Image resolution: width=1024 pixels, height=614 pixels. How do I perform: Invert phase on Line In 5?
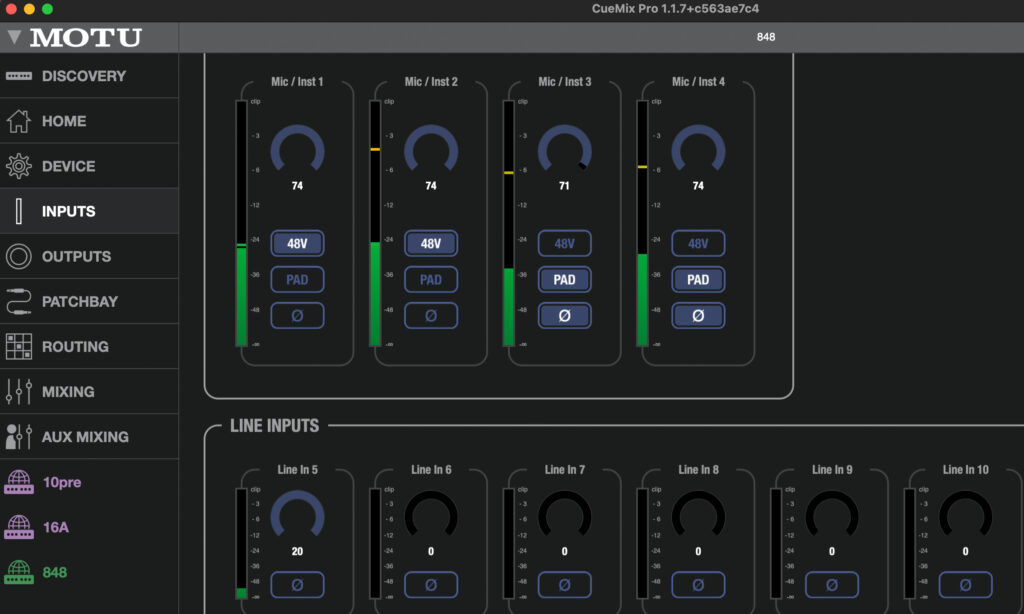(297, 584)
